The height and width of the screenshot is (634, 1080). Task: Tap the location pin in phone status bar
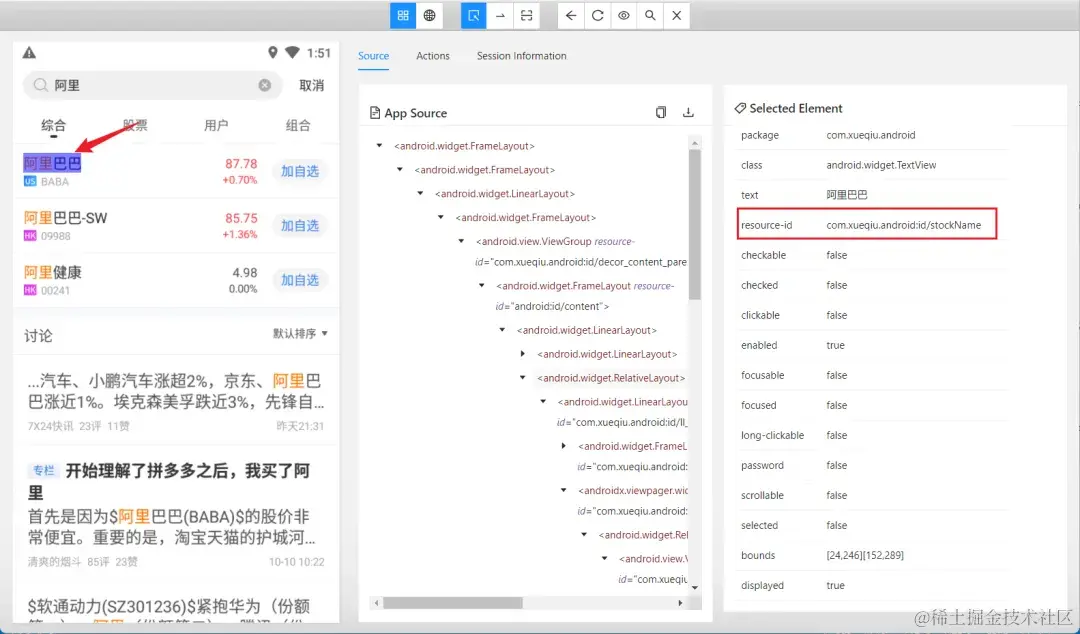[x=273, y=52]
